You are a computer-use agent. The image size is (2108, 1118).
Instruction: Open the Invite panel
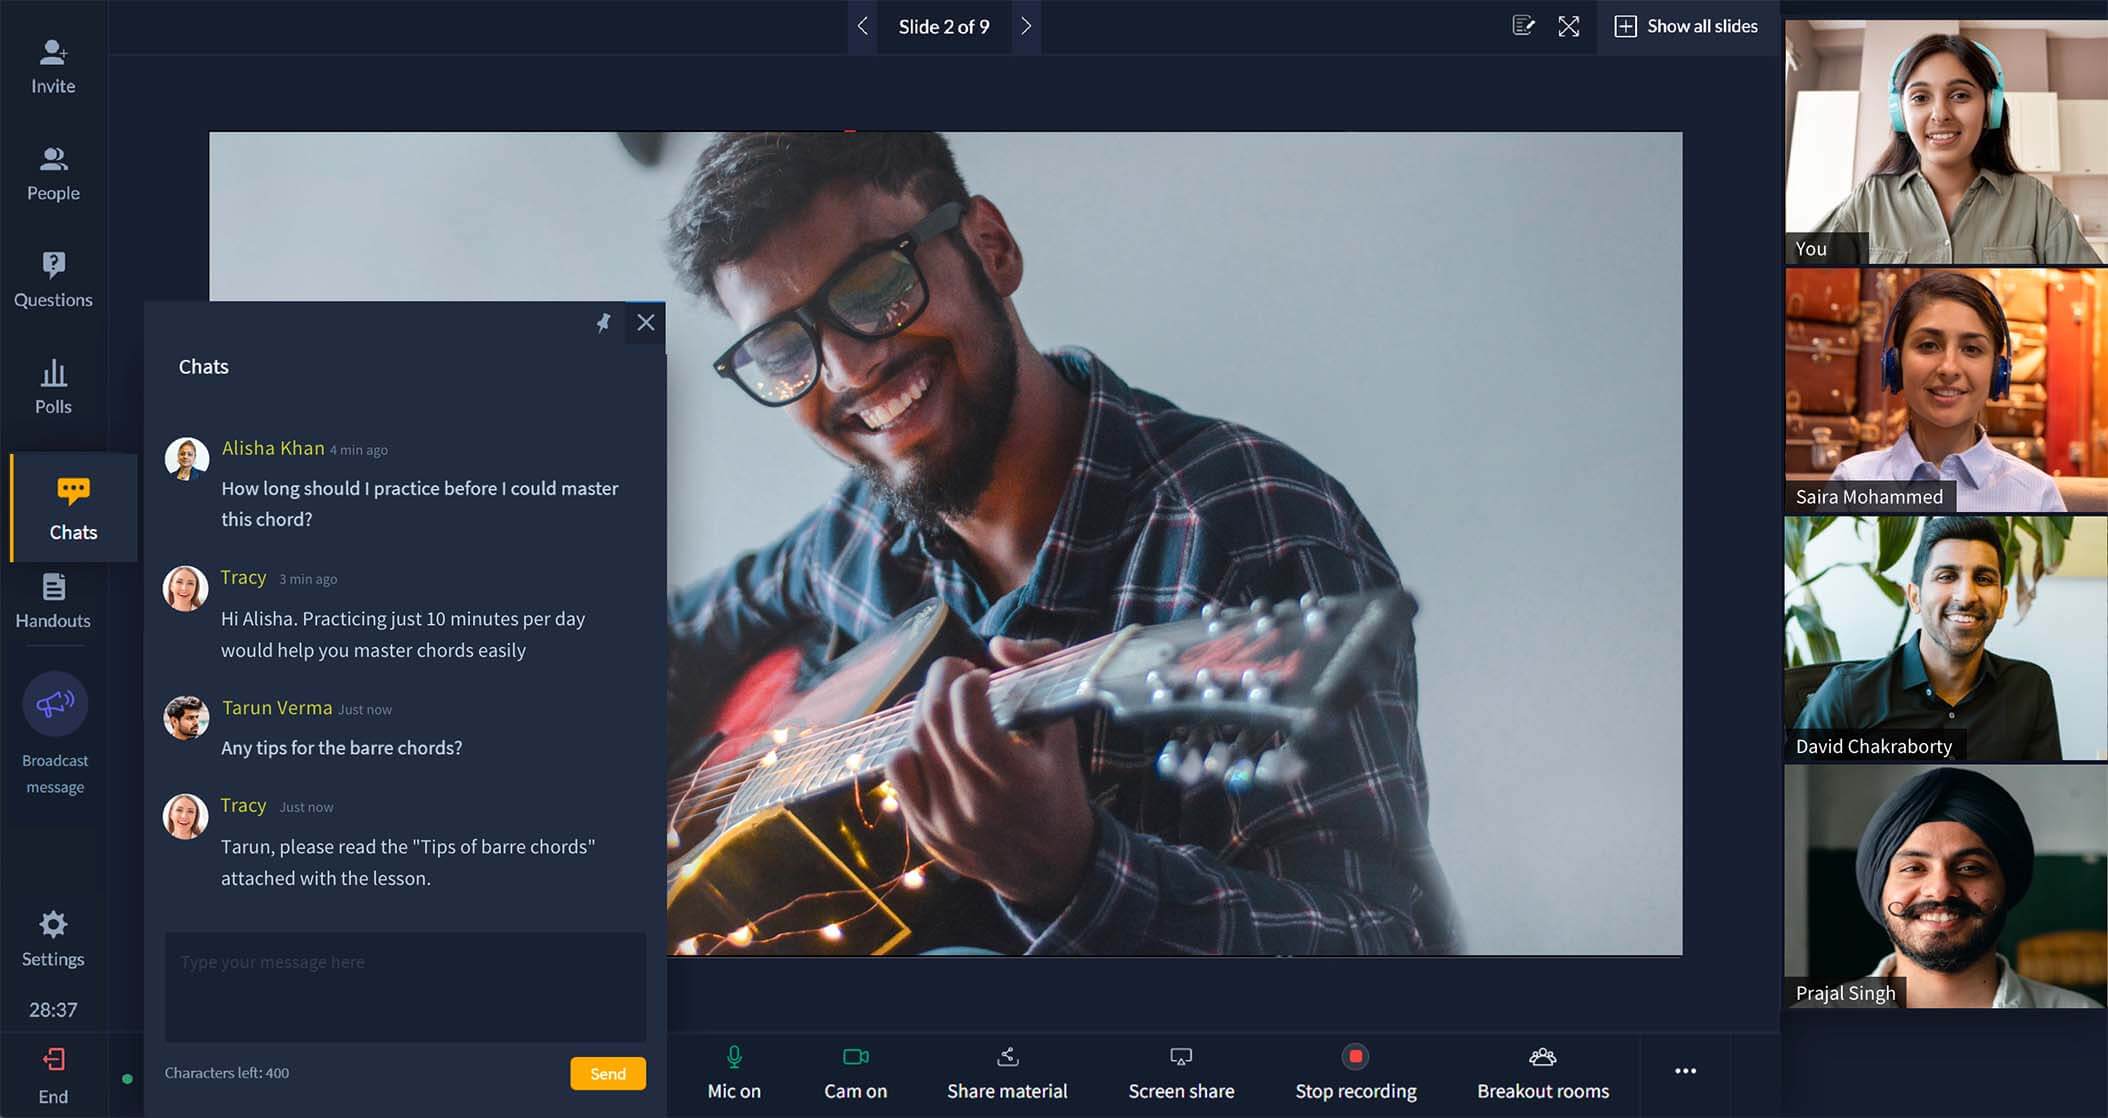(52, 63)
